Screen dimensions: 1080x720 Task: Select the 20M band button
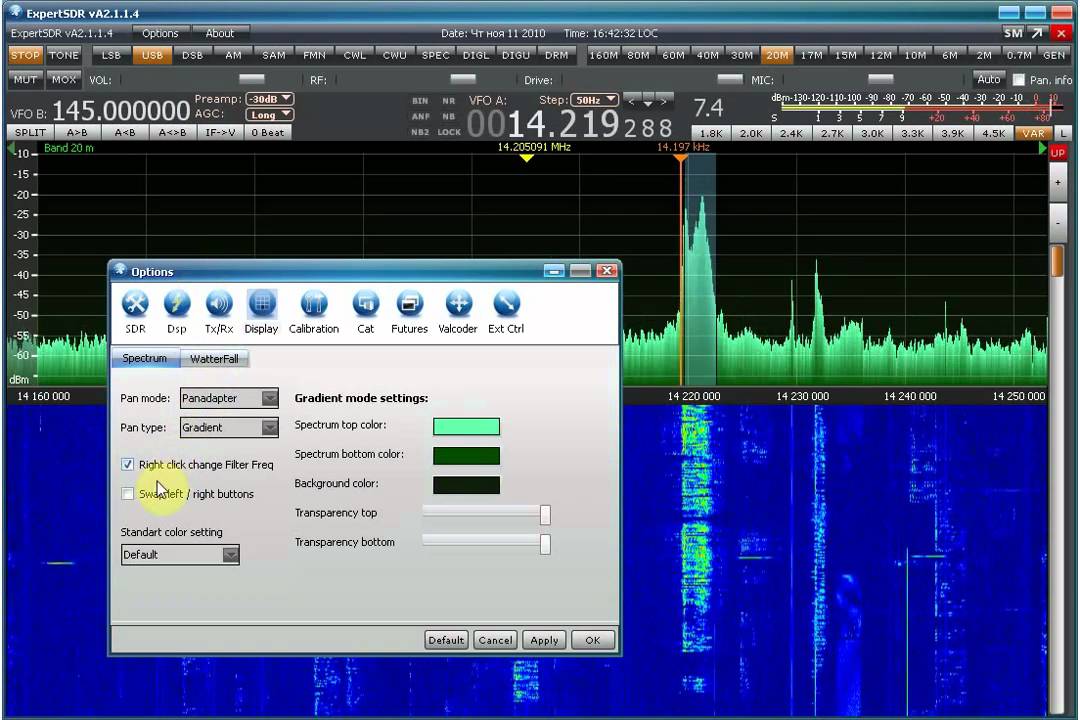click(x=777, y=55)
